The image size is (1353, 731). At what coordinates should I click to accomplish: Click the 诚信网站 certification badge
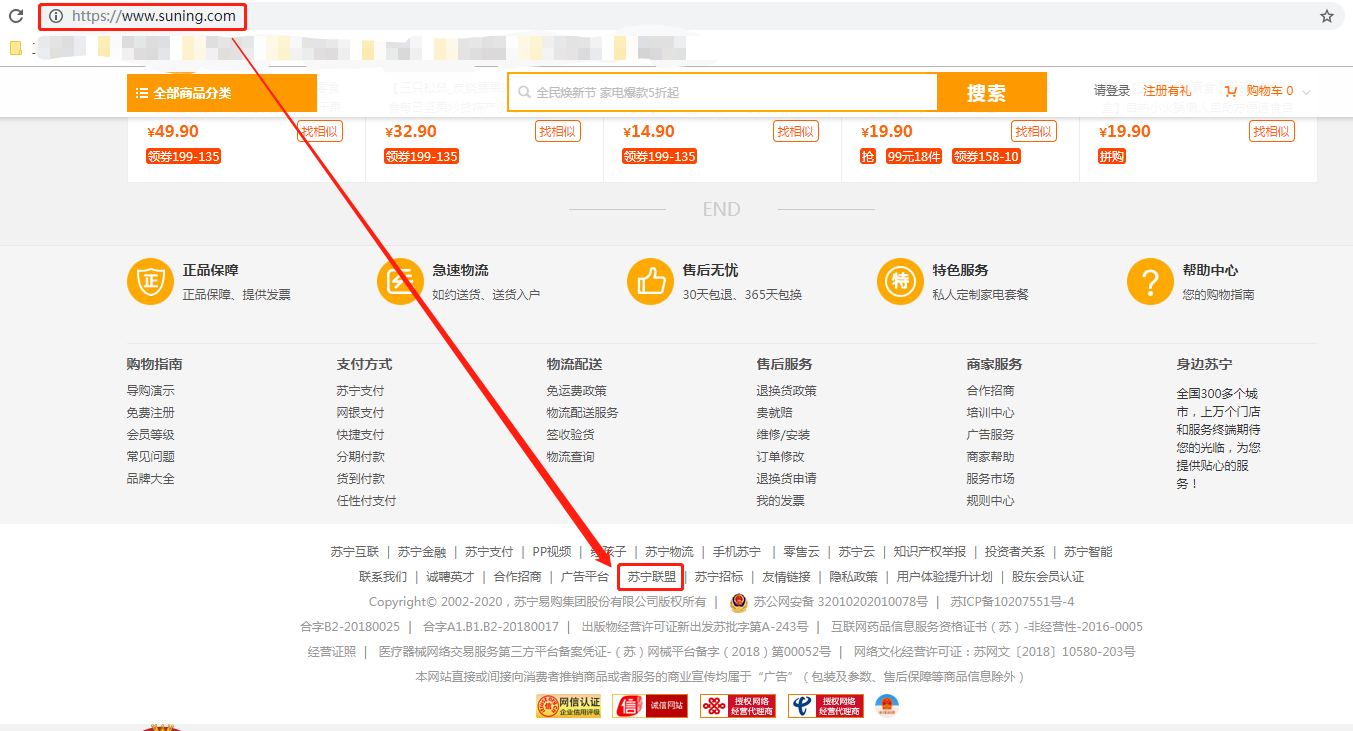click(651, 706)
